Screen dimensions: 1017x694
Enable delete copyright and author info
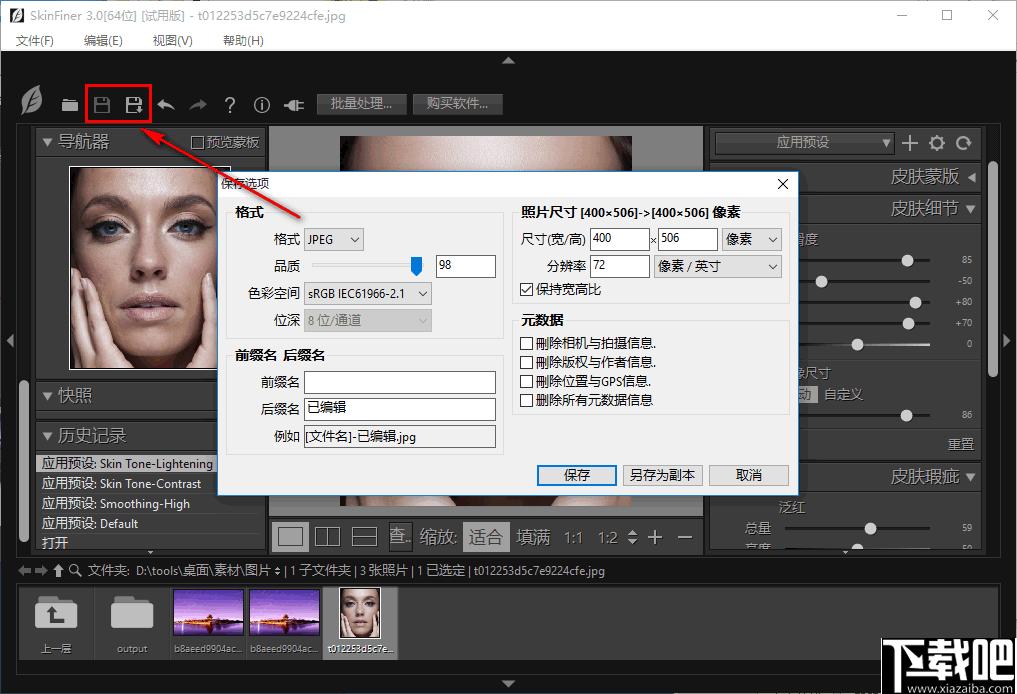coord(527,363)
